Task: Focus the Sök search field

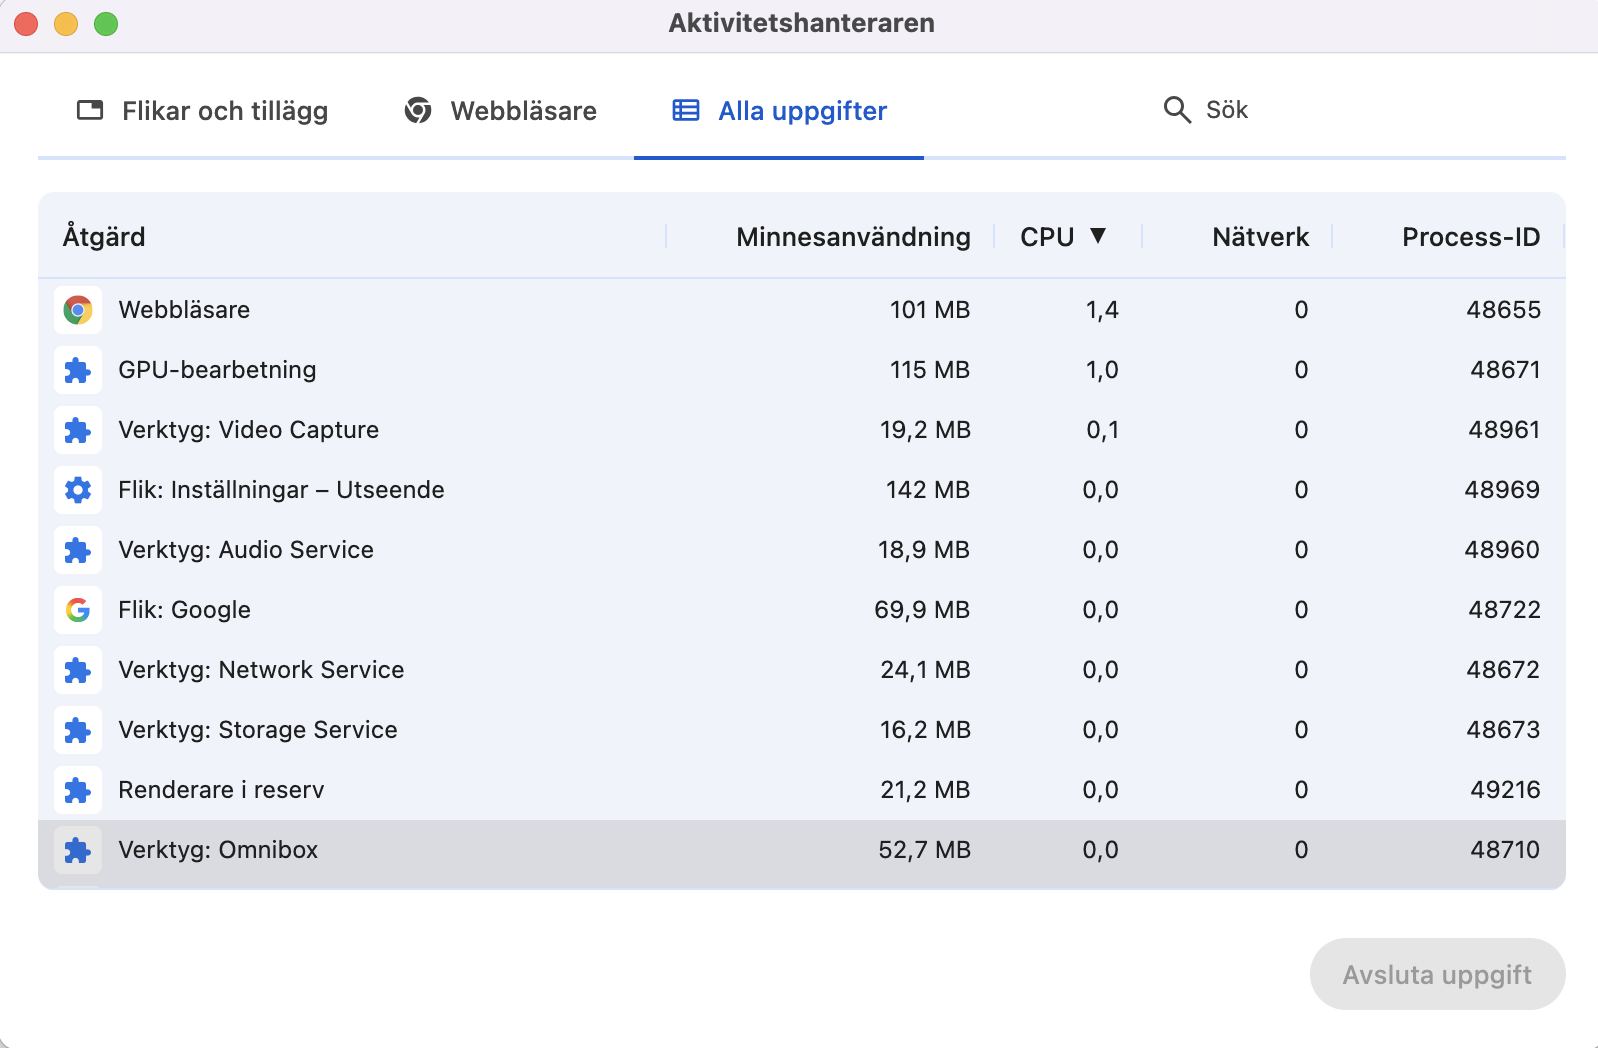Action: tap(1226, 110)
